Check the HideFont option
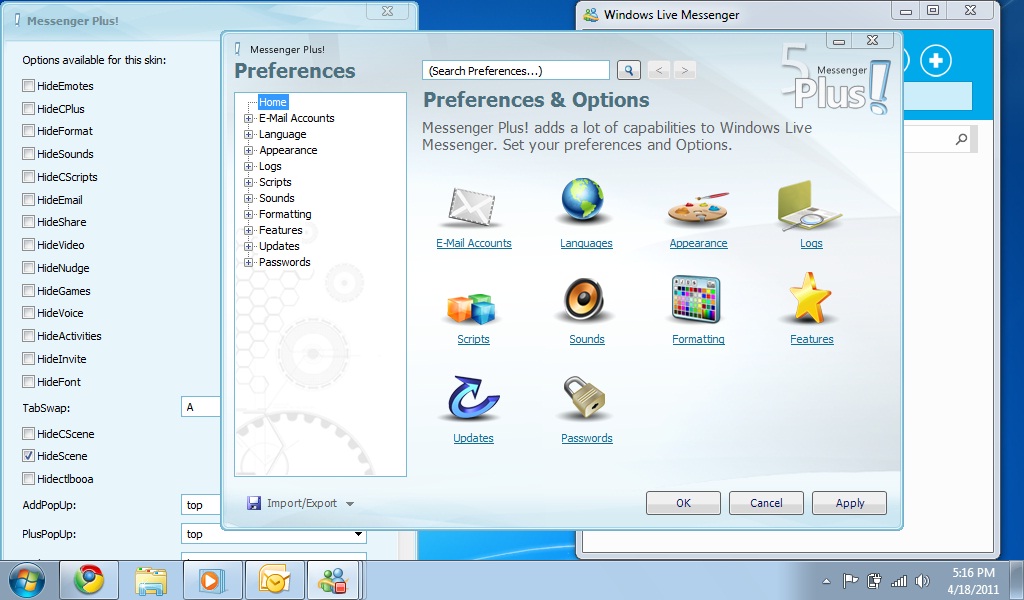 point(28,381)
